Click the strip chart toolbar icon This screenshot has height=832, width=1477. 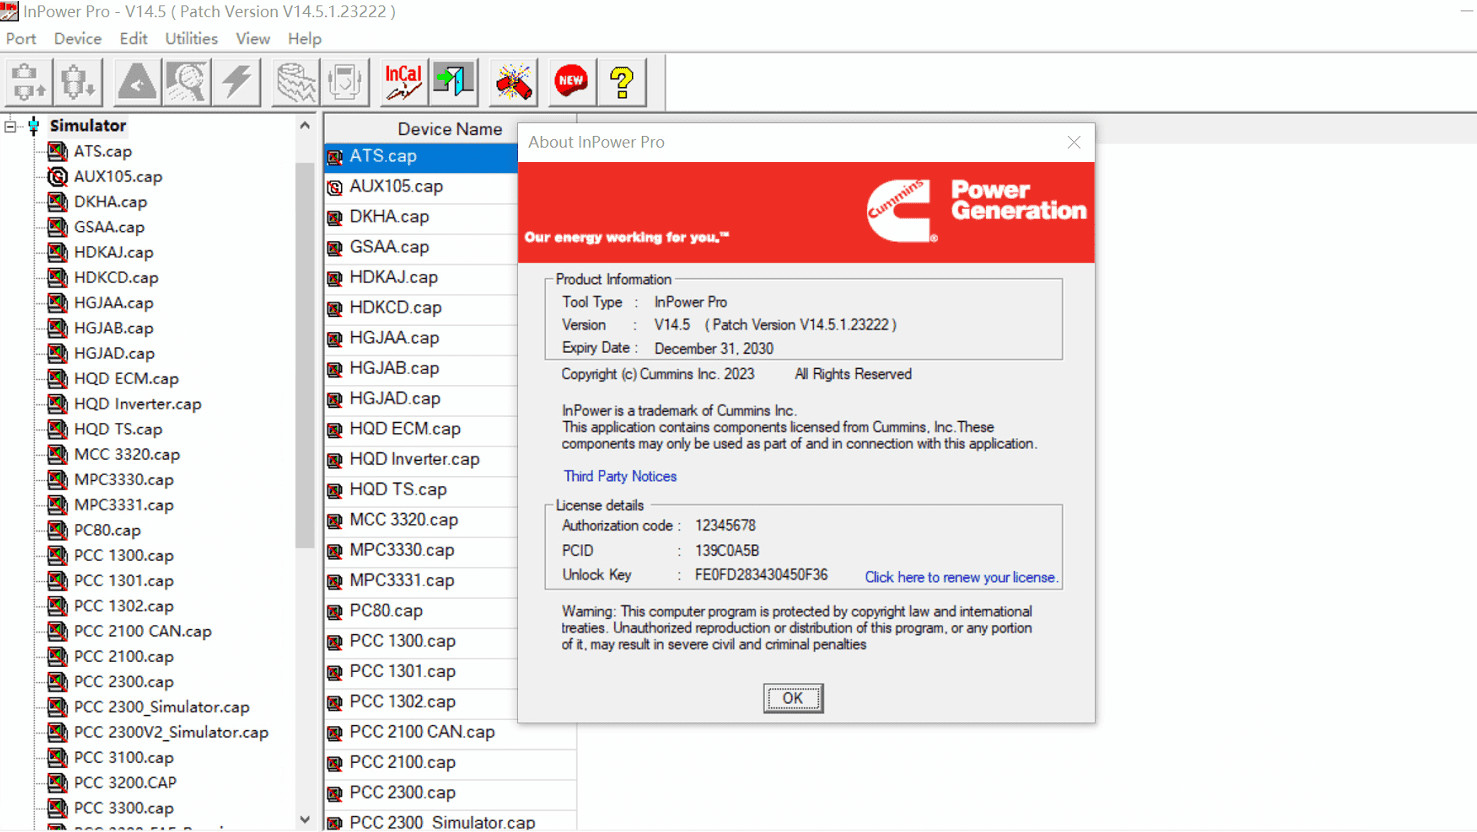click(296, 82)
